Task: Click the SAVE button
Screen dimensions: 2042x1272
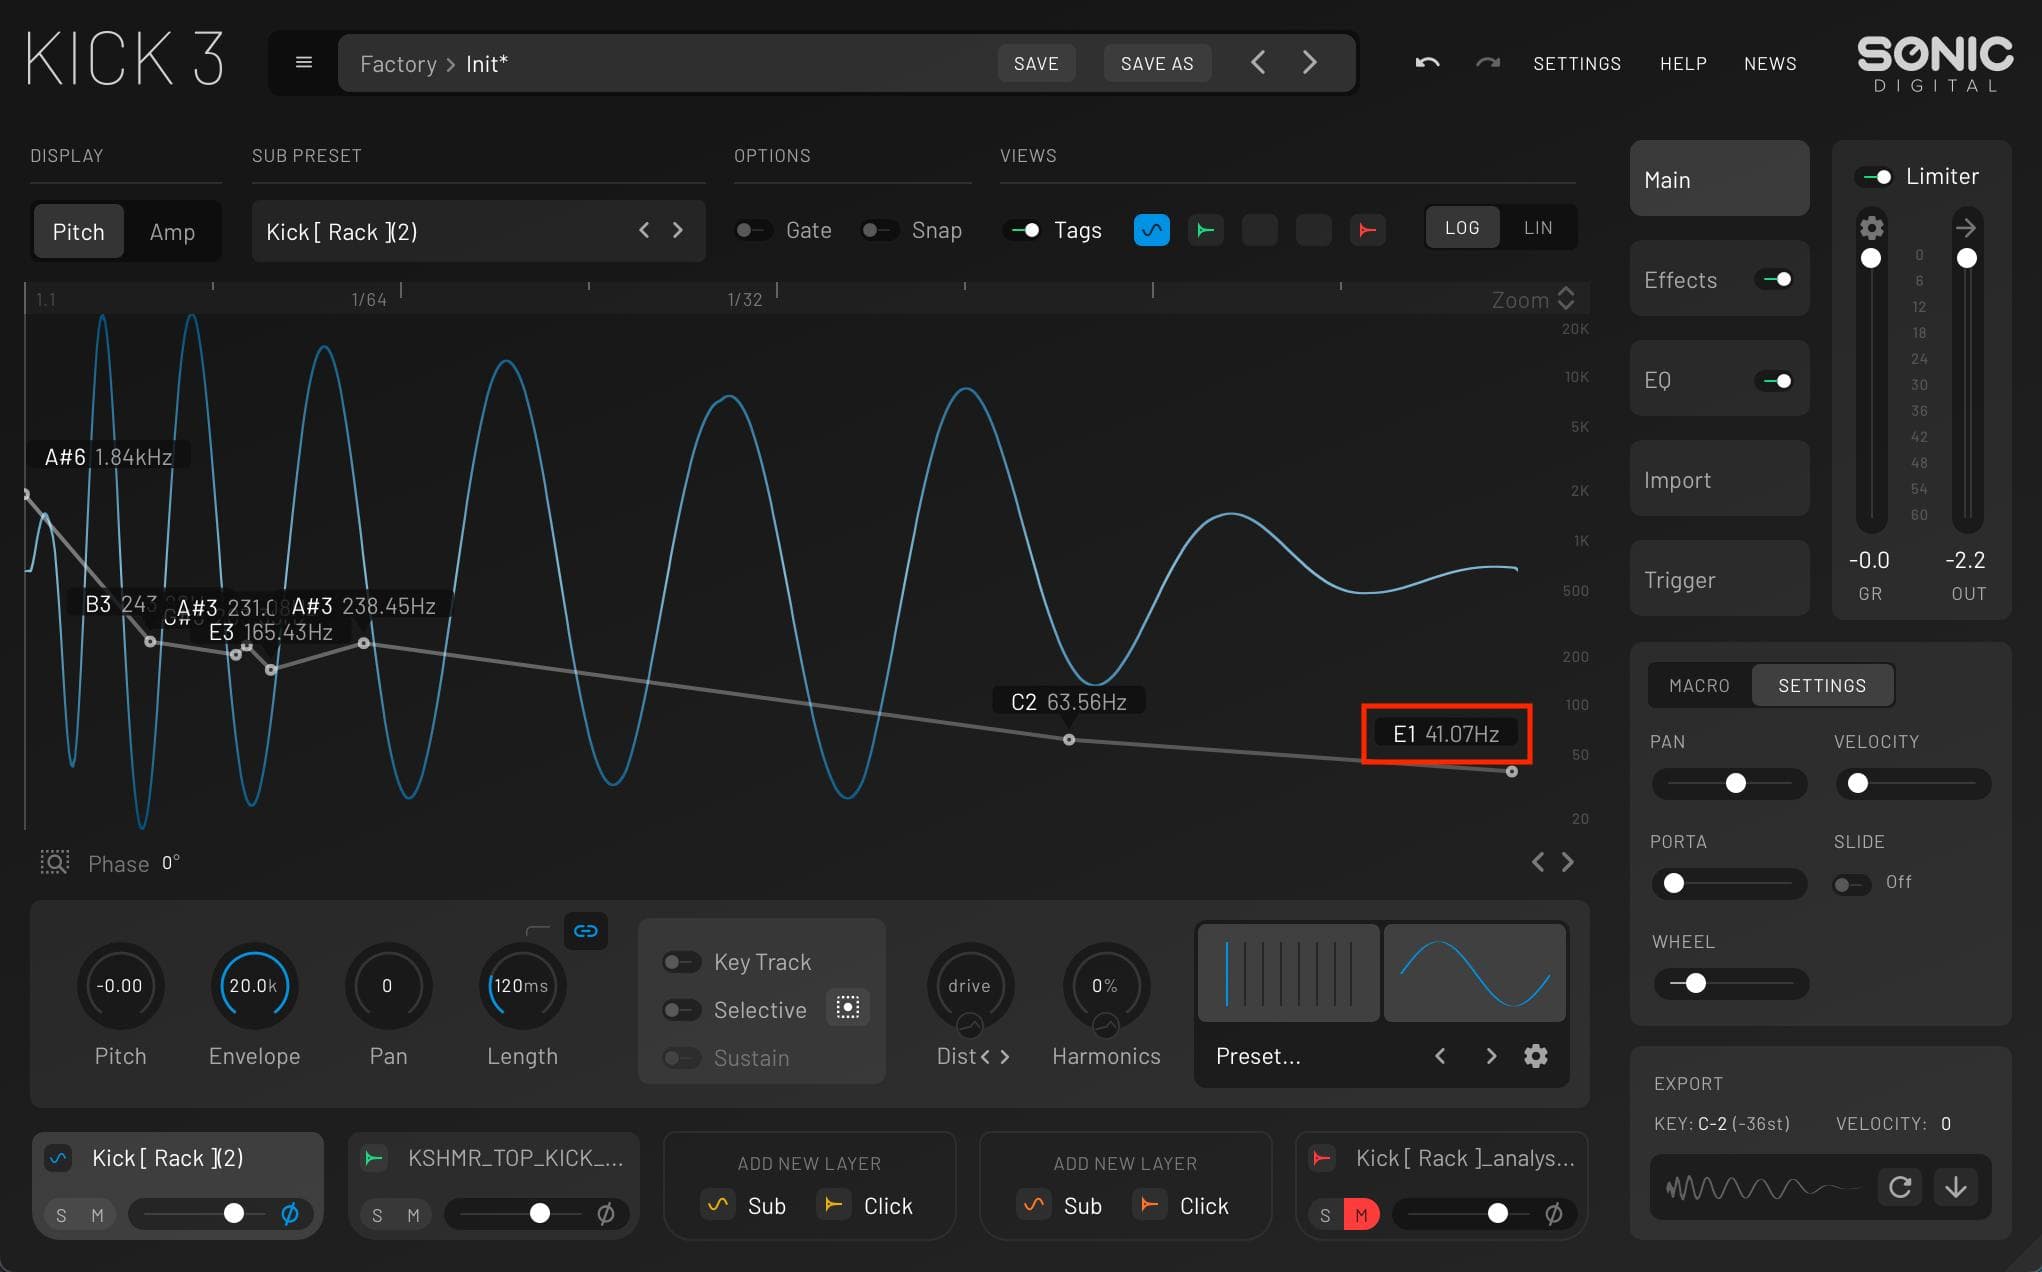Action: [x=1036, y=63]
